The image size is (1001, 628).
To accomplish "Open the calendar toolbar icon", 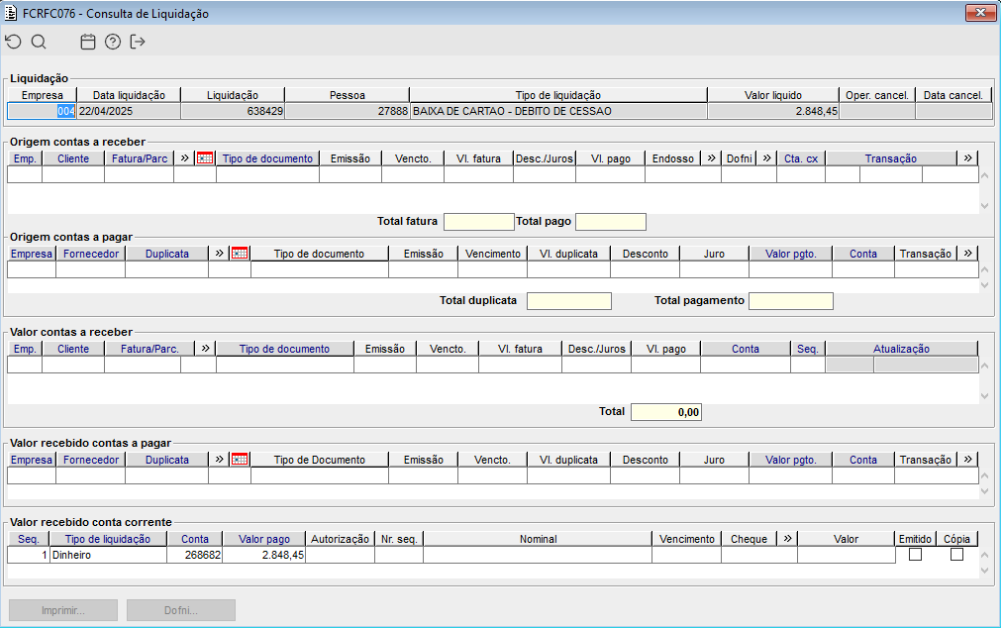I will point(88,42).
